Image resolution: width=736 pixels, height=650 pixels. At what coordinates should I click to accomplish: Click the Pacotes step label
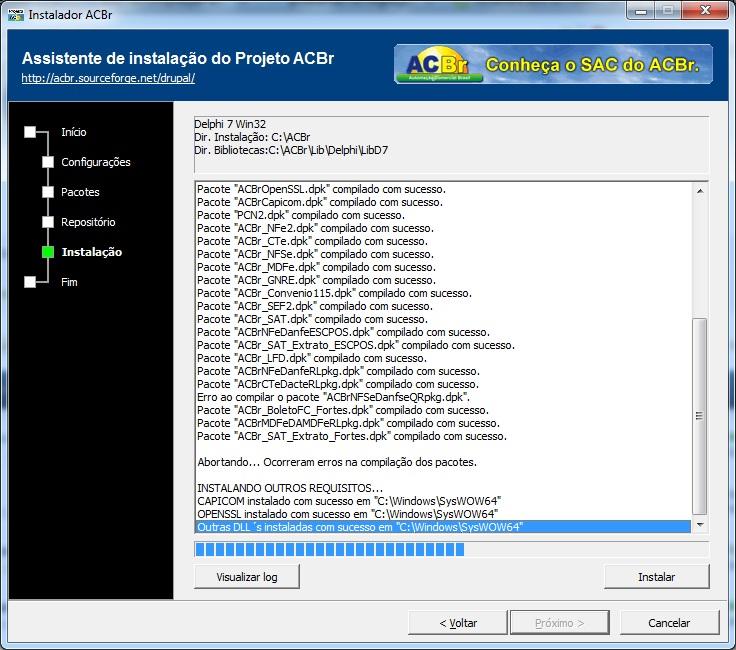(80, 192)
